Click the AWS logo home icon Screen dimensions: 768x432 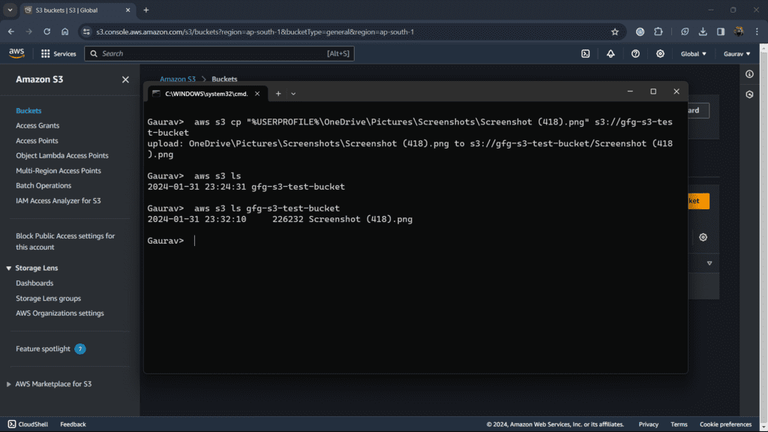tap(16, 53)
